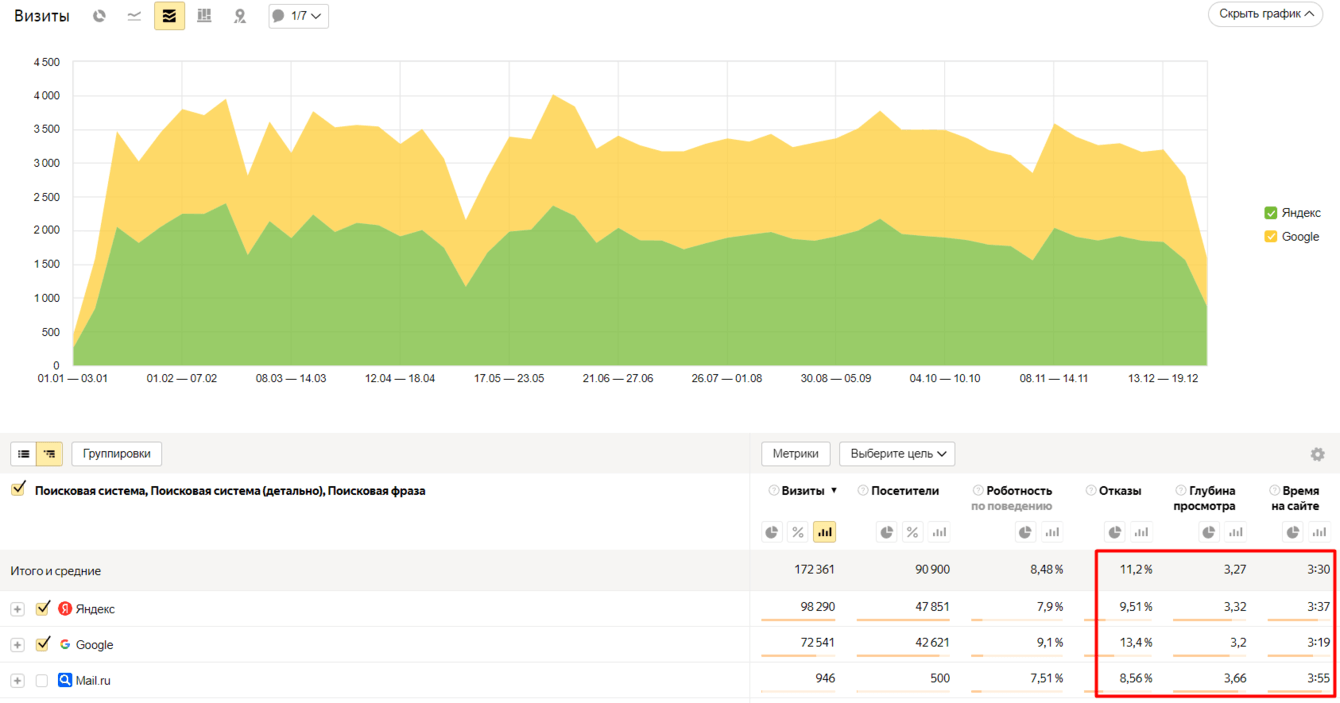The height and width of the screenshot is (703, 1340).
Task: Switch chart to pie chart view
Action: click(x=99, y=16)
